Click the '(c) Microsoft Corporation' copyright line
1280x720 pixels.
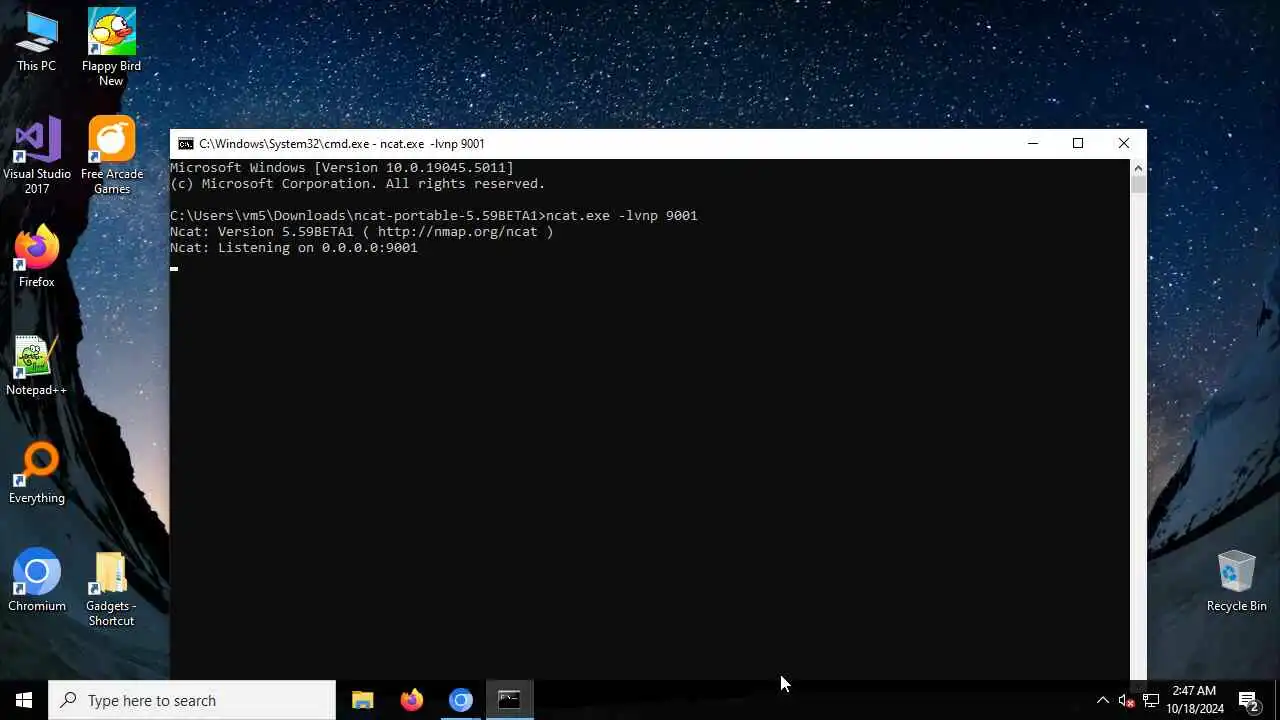(x=358, y=184)
